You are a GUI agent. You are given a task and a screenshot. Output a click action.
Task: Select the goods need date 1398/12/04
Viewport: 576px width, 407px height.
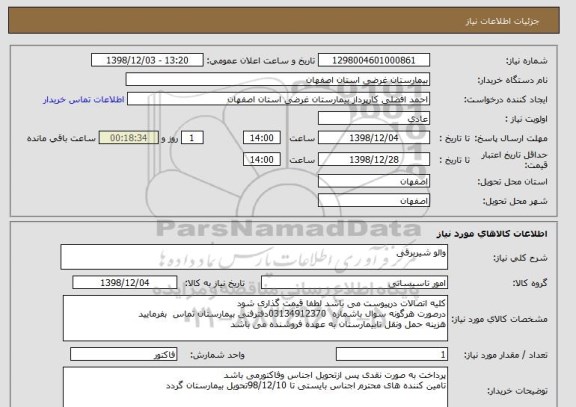[125, 283]
